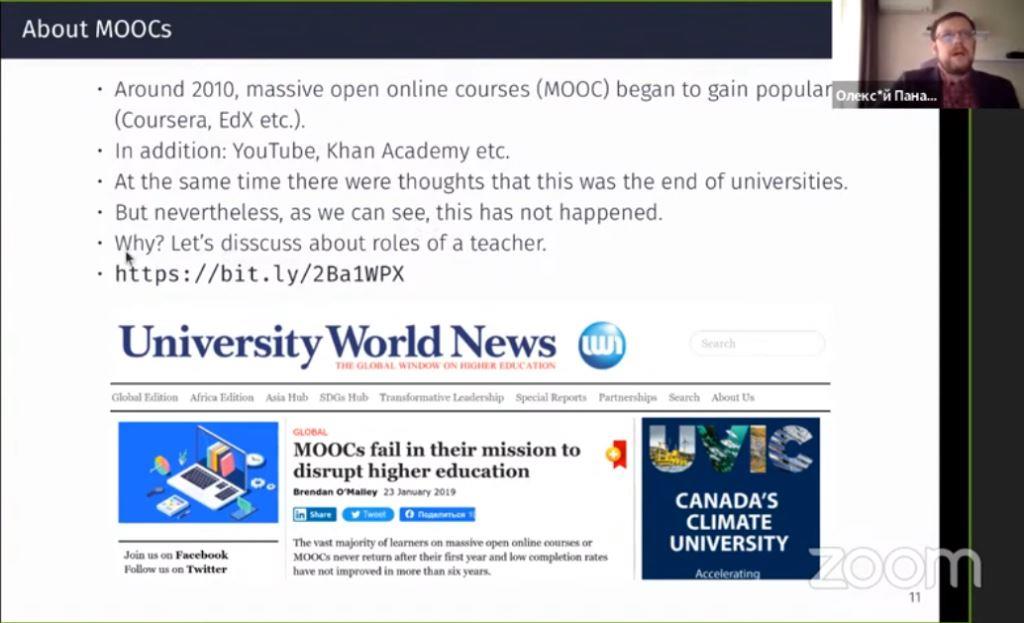The image size is (1024, 623).
Task: Click the article summary paragraph text
Action: tap(450, 556)
